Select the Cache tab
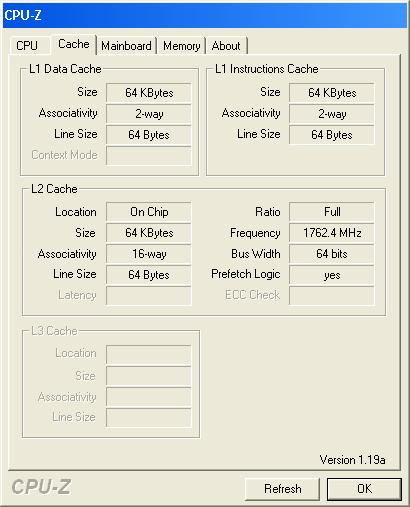The width and height of the screenshot is (410, 507). (73, 44)
